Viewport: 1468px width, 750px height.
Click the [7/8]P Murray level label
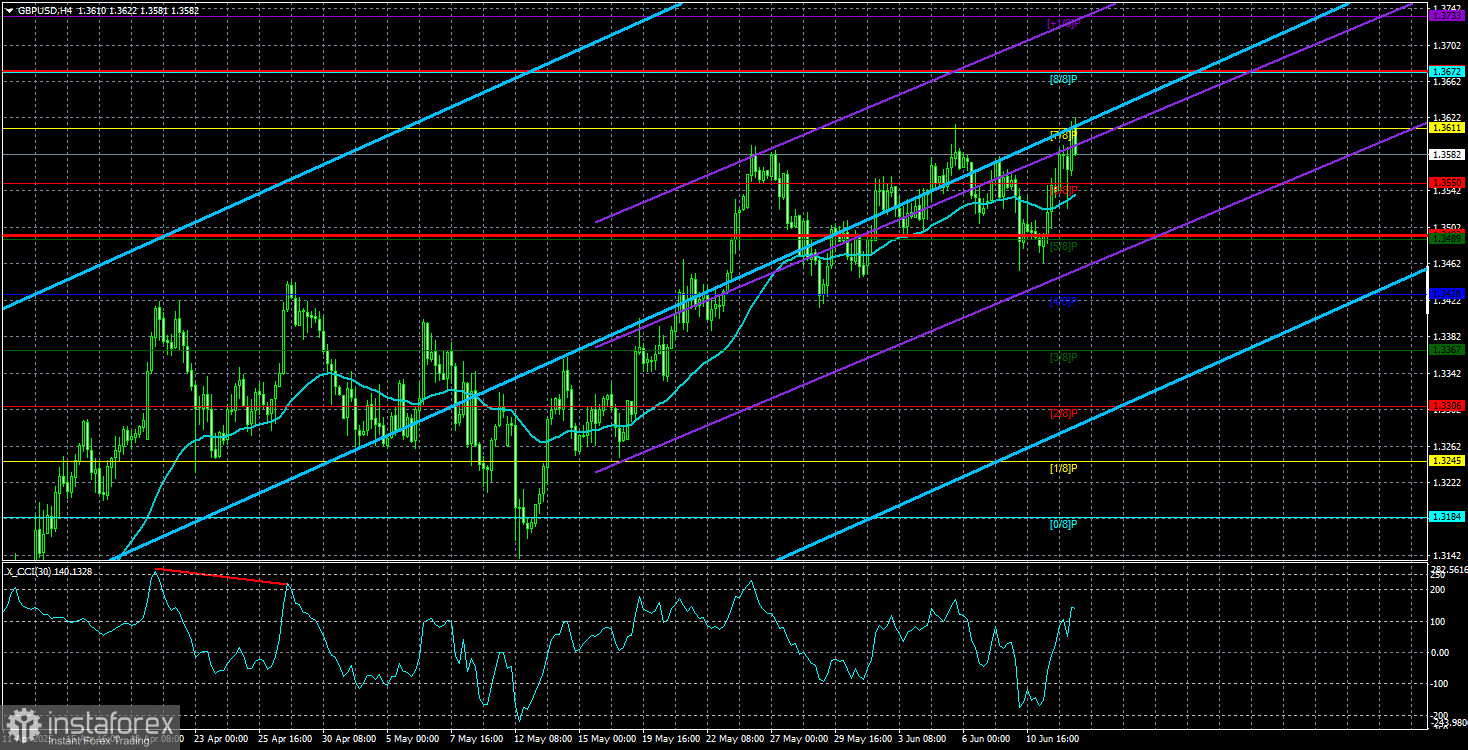point(1063,135)
